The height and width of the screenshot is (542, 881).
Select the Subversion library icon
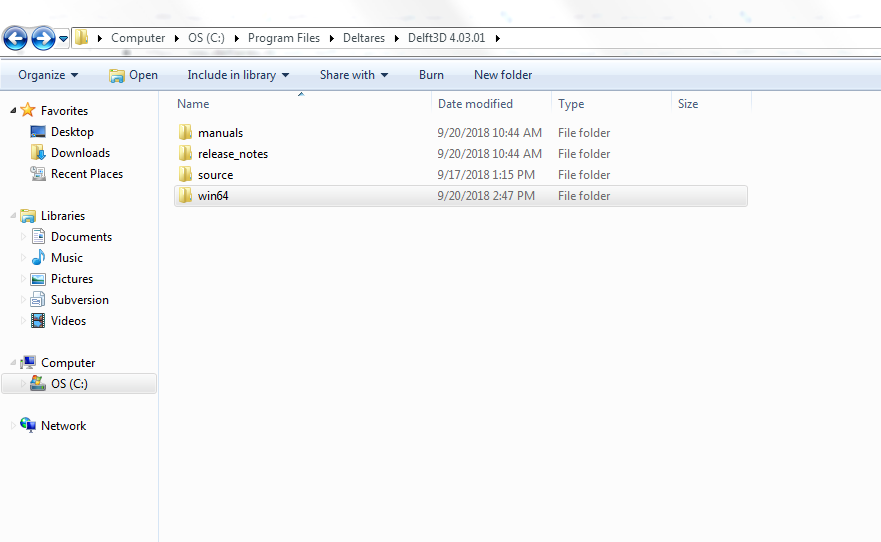click(x=38, y=300)
